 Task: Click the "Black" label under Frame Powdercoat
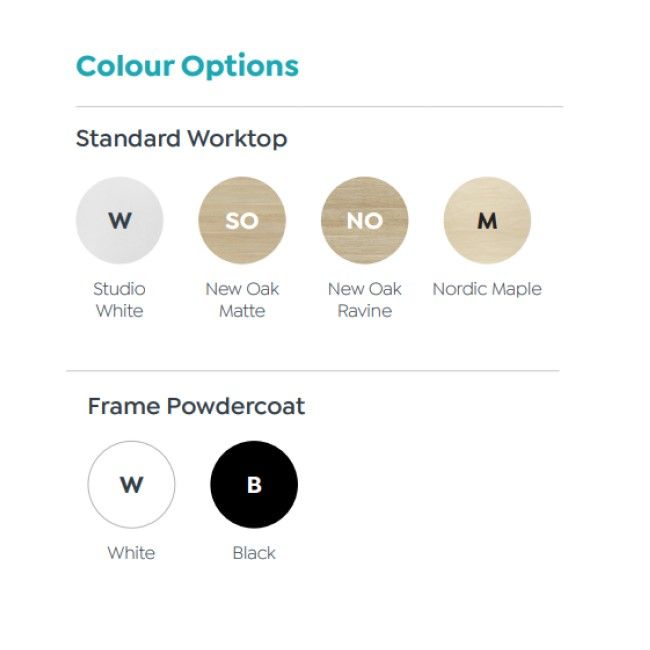click(x=254, y=553)
